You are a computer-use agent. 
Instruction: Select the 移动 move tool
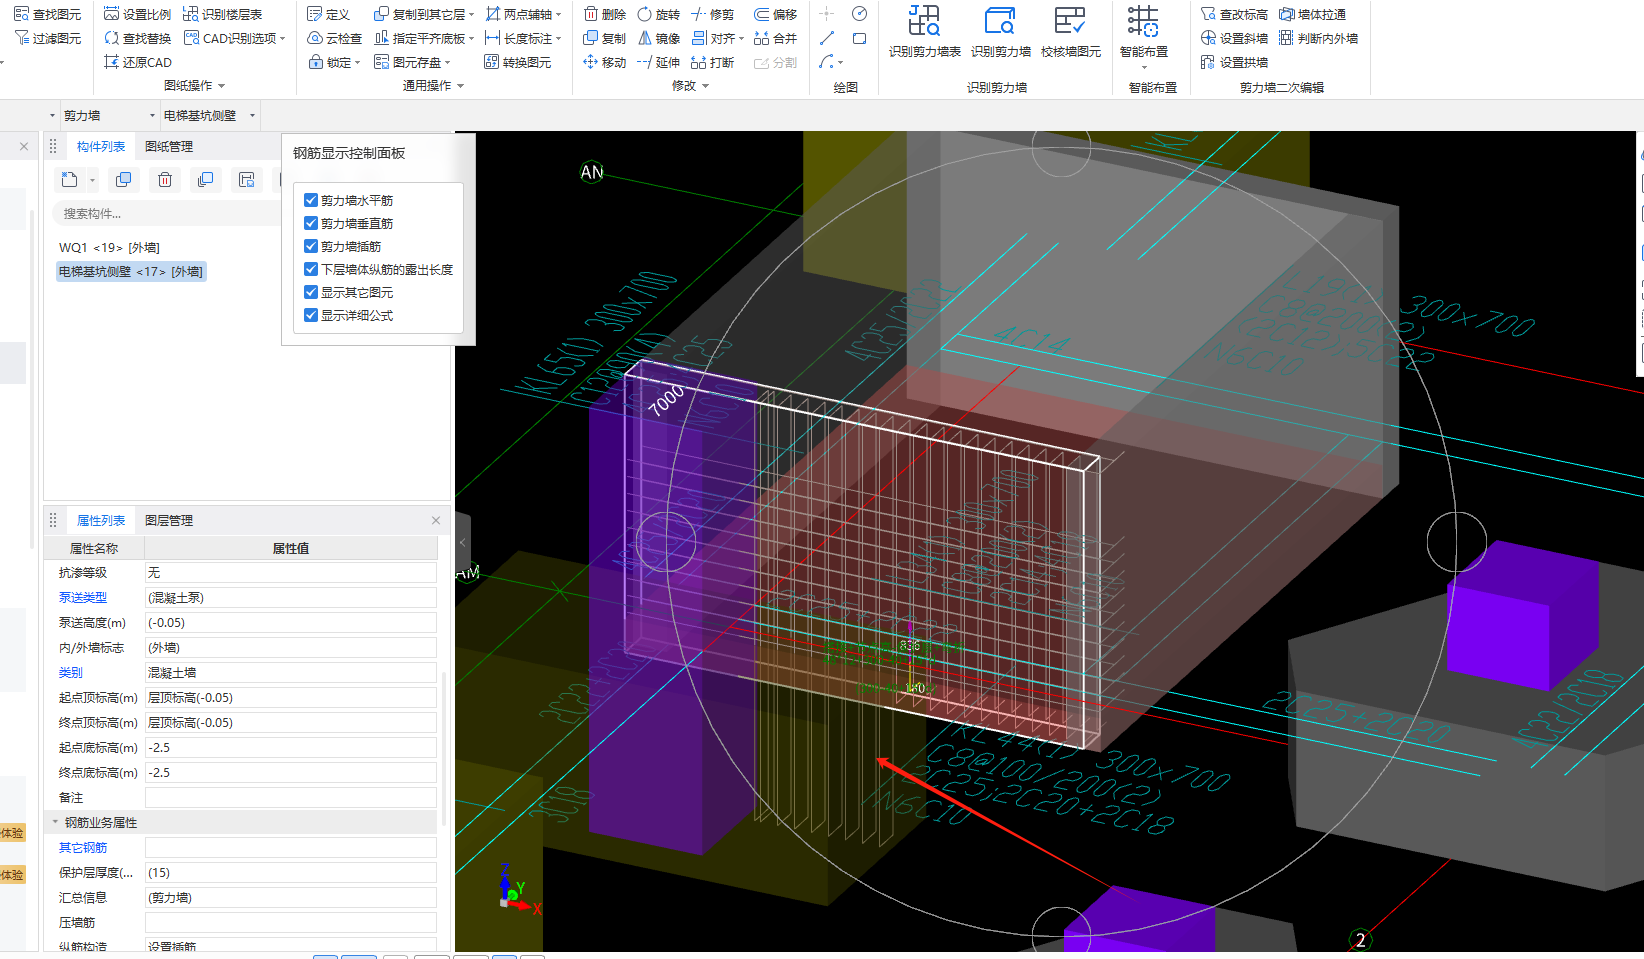(x=604, y=62)
